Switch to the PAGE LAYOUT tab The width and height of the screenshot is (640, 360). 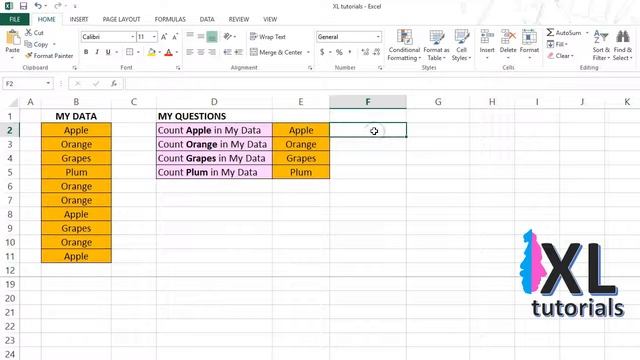tap(121, 19)
